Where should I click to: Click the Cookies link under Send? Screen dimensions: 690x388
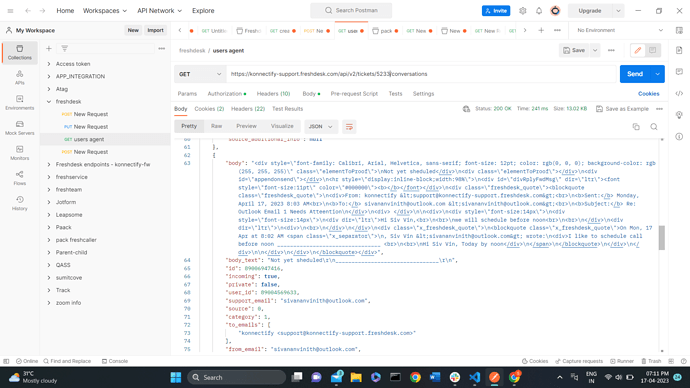pyautogui.click(x=649, y=94)
